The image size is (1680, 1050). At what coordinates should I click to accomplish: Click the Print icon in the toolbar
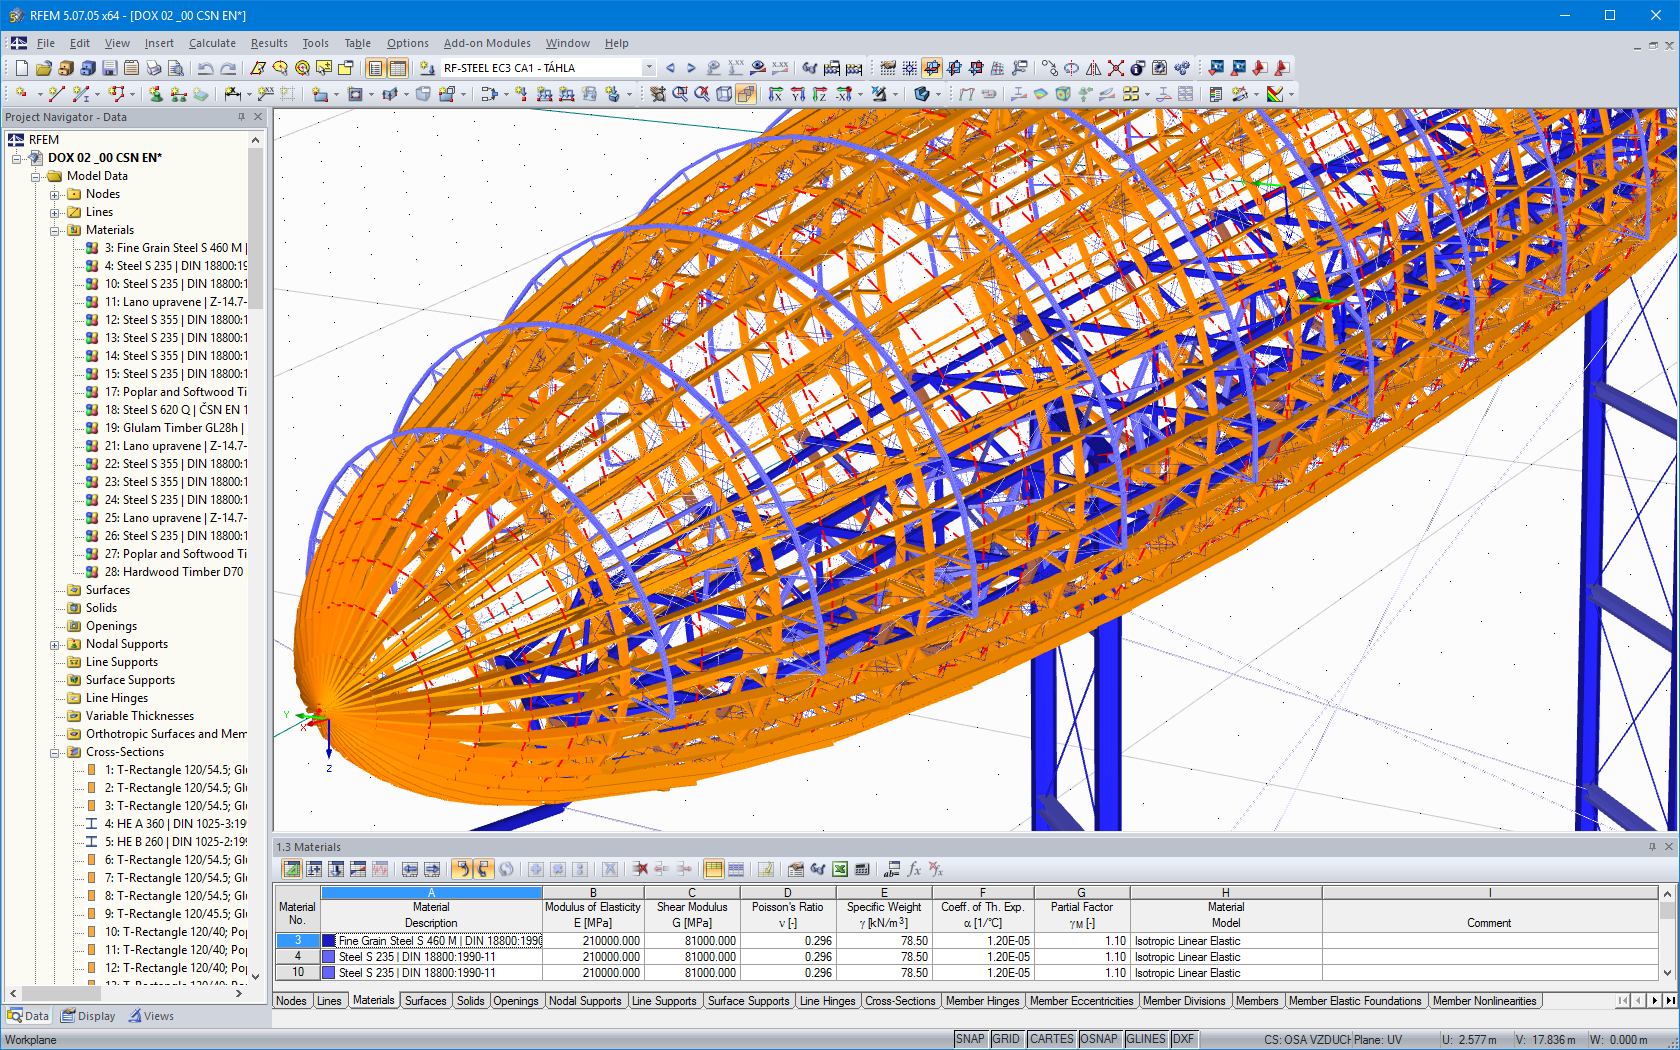tap(153, 68)
